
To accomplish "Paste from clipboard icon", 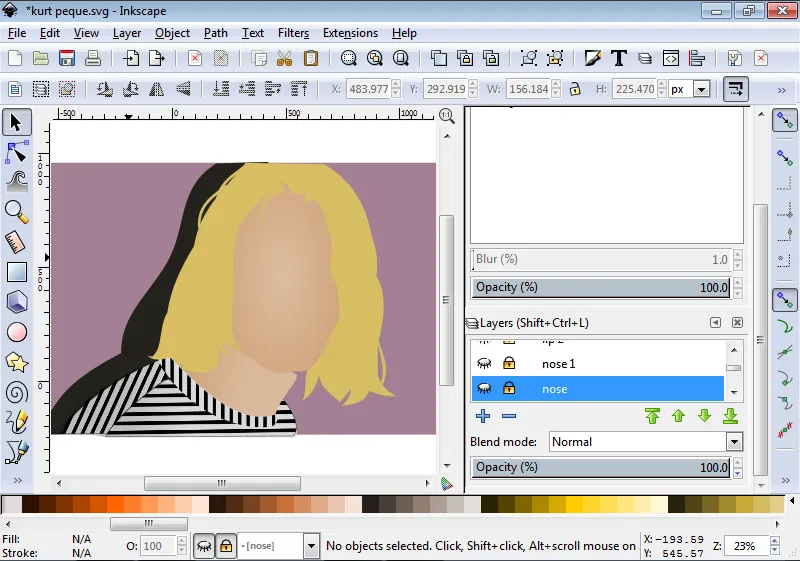I will (x=311, y=58).
